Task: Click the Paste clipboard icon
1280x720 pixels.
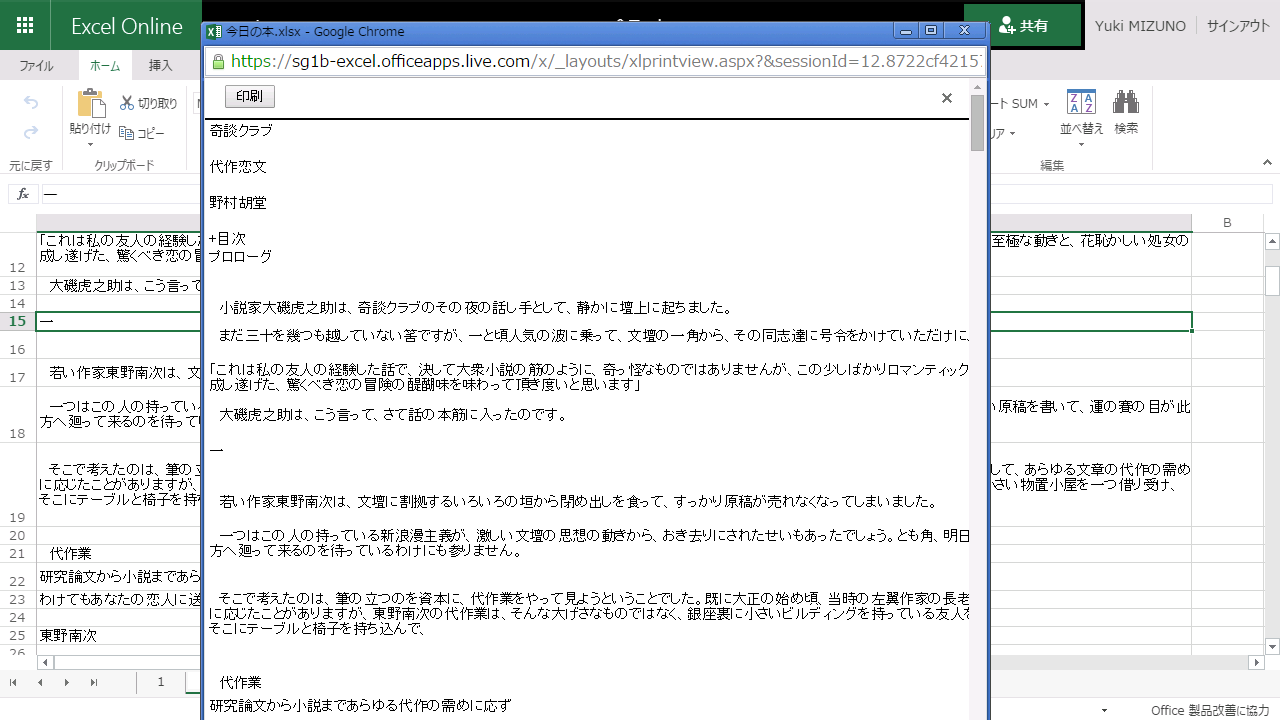Action: point(91,103)
